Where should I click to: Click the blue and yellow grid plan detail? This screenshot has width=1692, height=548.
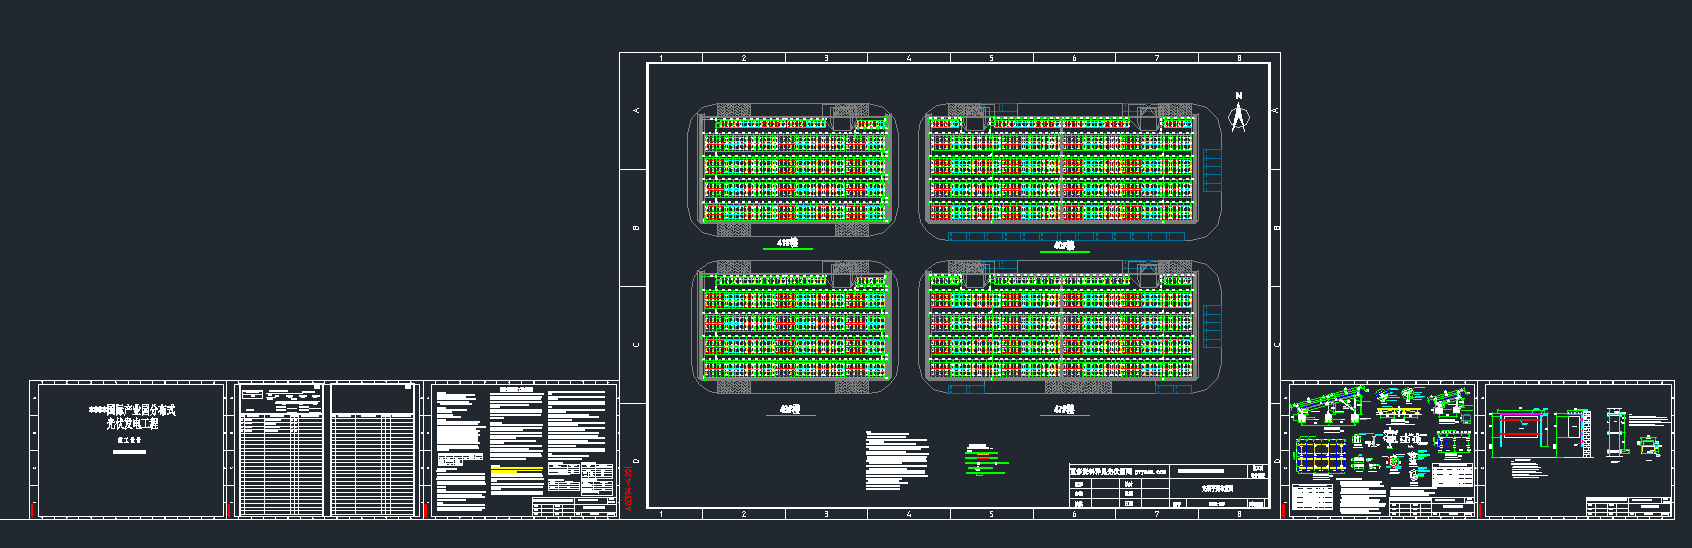tap(1321, 456)
